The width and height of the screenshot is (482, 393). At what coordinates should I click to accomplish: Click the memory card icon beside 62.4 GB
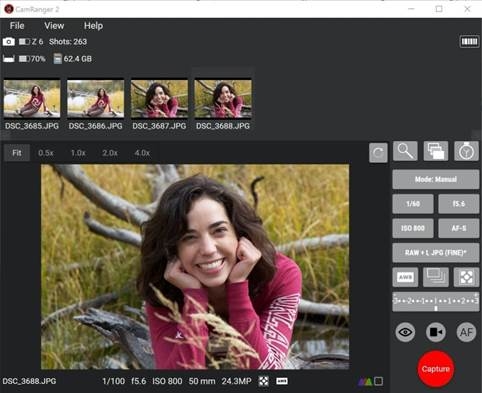point(58,59)
